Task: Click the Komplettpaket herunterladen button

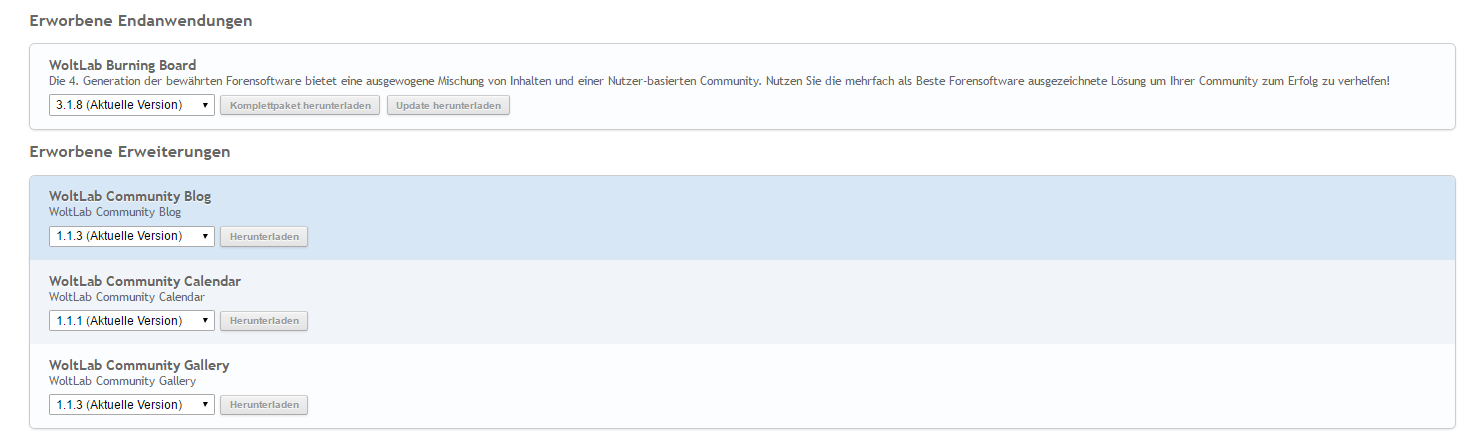Action: click(x=300, y=105)
